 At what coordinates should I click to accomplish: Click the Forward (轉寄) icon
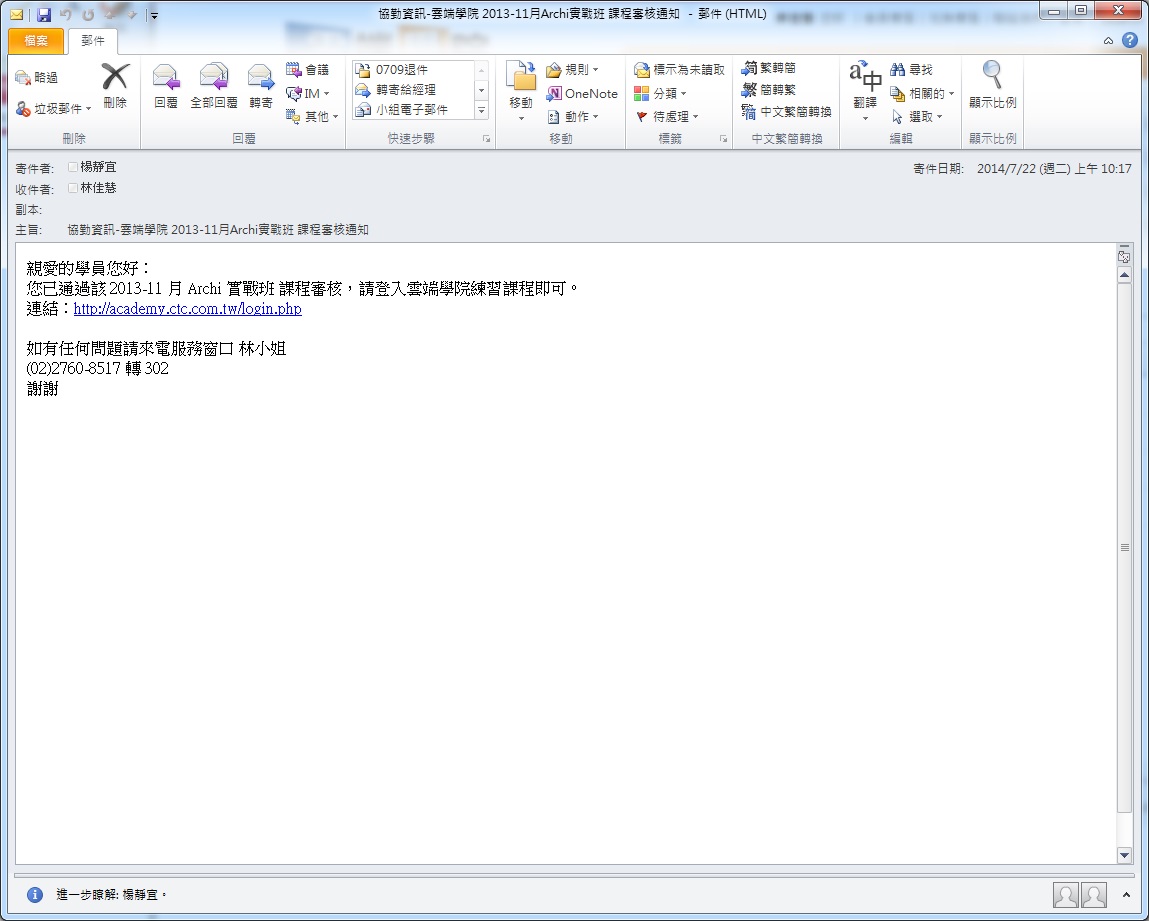[x=260, y=78]
